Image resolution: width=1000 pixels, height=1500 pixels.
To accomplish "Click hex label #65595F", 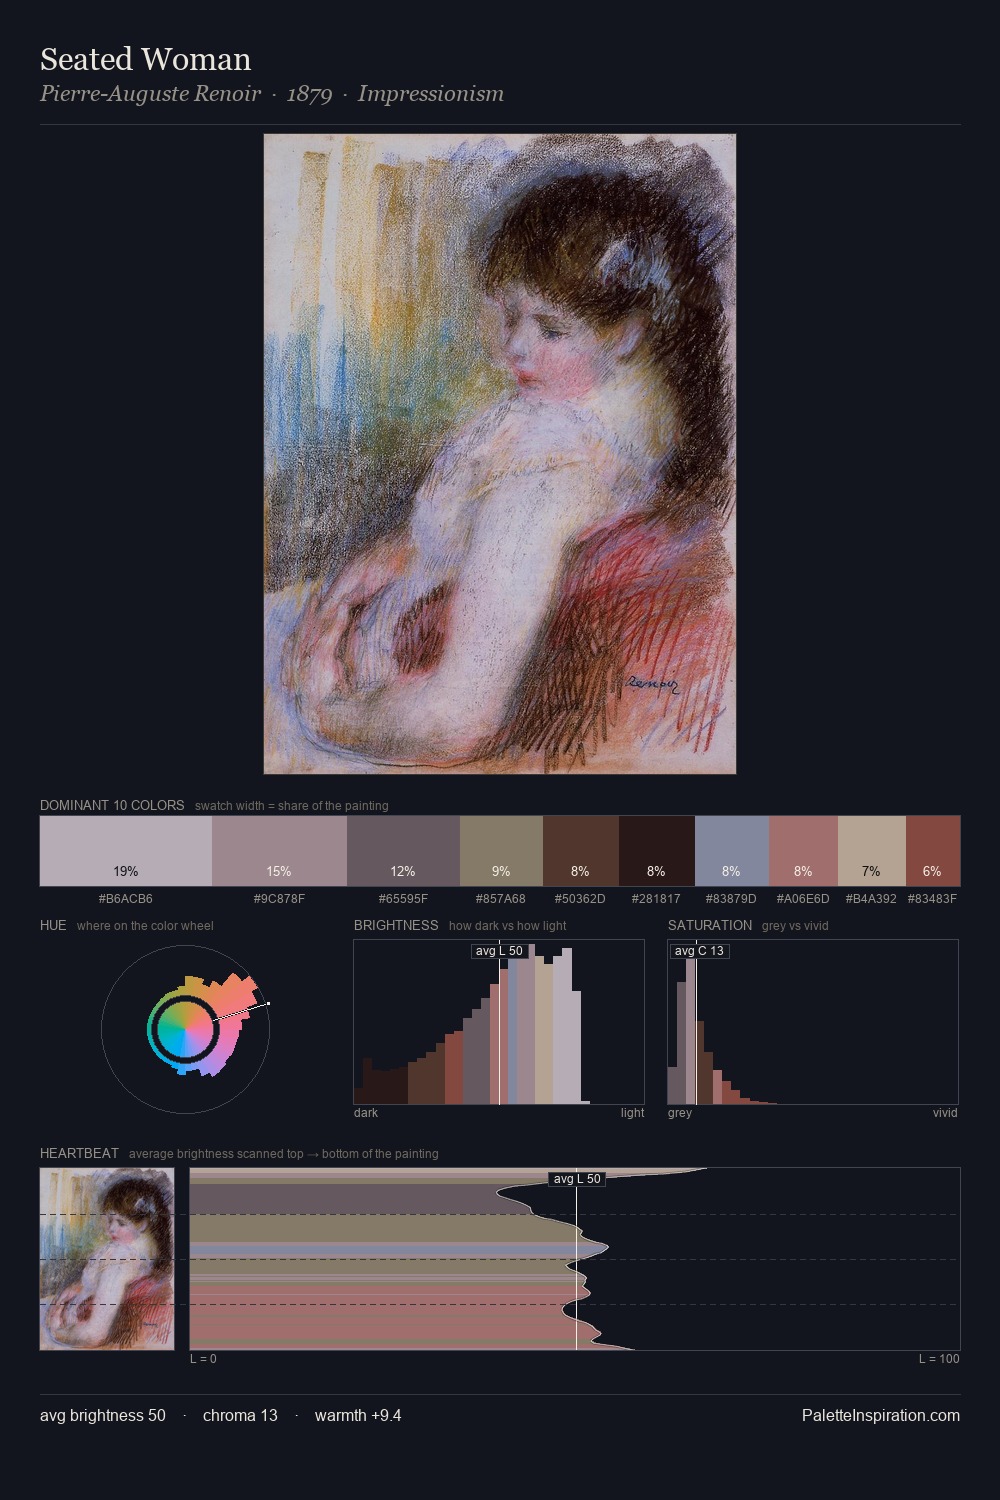I will [x=403, y=899].
